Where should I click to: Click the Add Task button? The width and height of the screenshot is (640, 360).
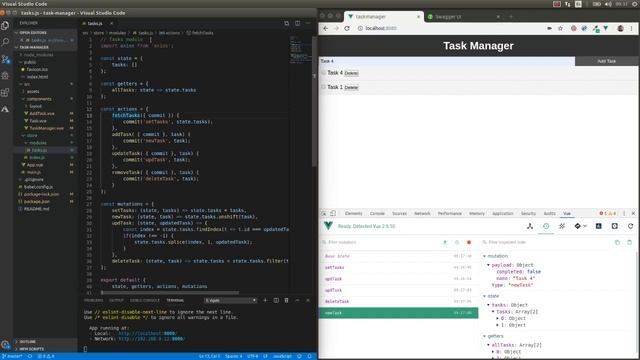(x=607, y=61)
